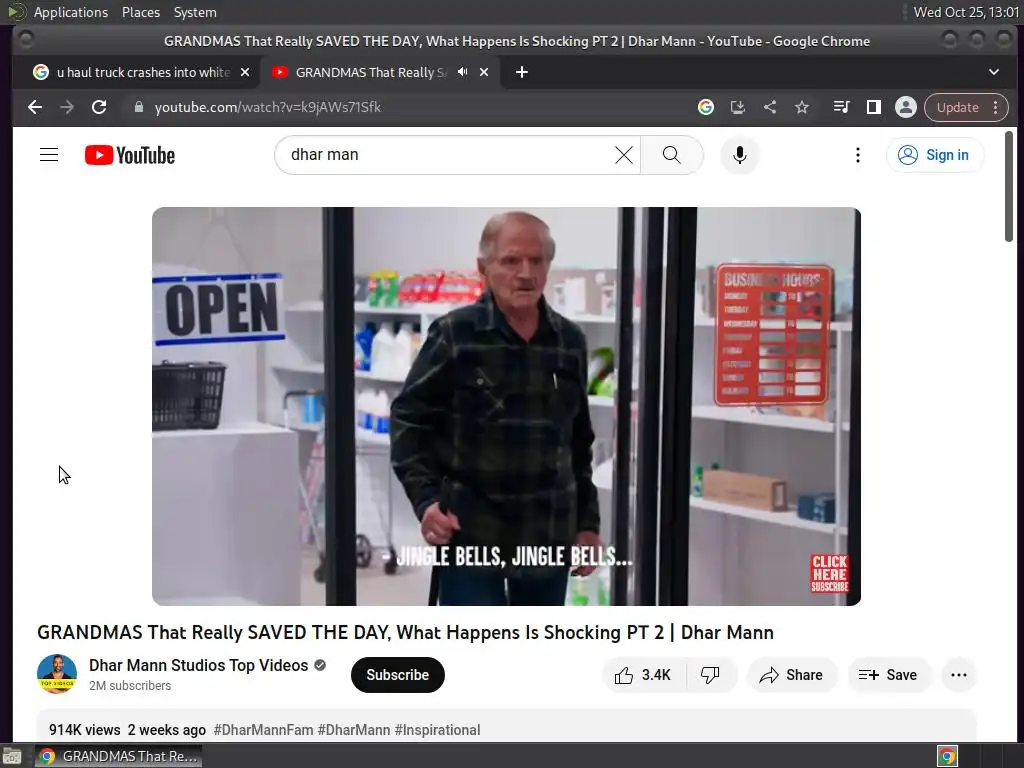Click the page vertical scrollbar thumb
The image size is (1024, 768).
[1009, 186]
